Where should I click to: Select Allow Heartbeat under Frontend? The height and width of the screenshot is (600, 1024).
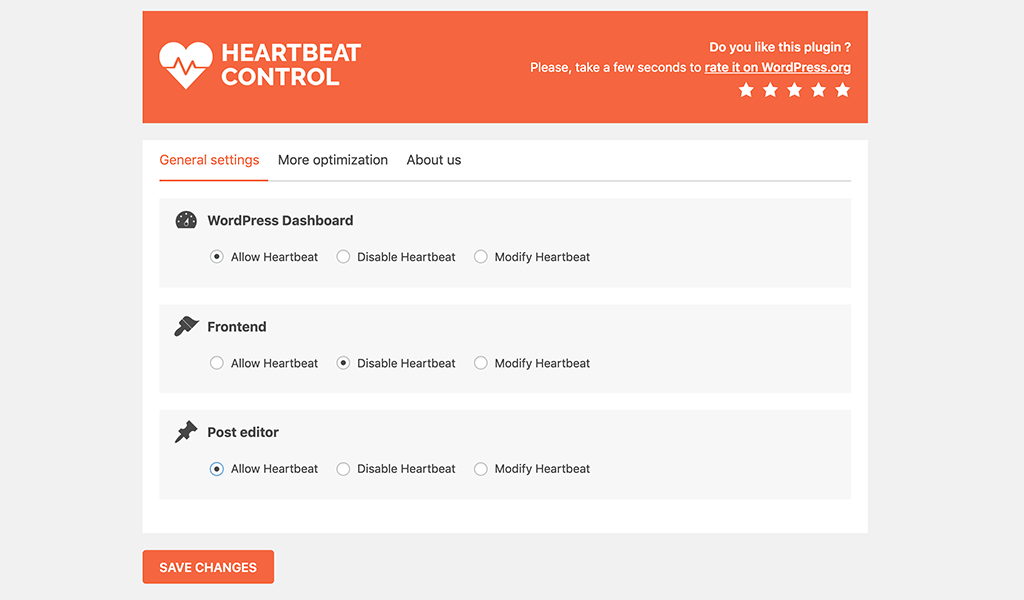click(x=217, y=363)
